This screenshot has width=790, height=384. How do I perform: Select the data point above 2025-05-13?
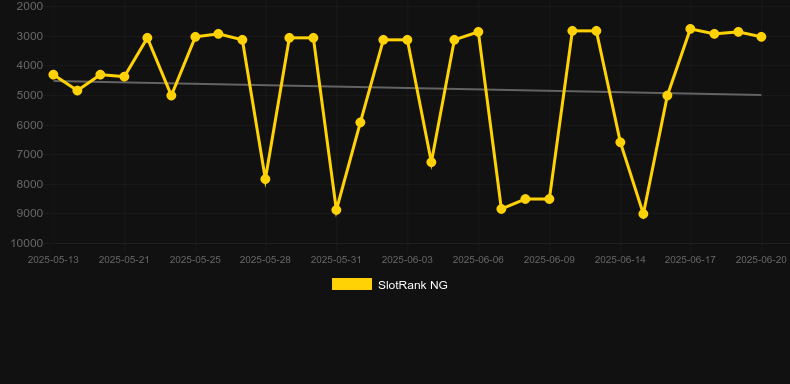point(53,75)
